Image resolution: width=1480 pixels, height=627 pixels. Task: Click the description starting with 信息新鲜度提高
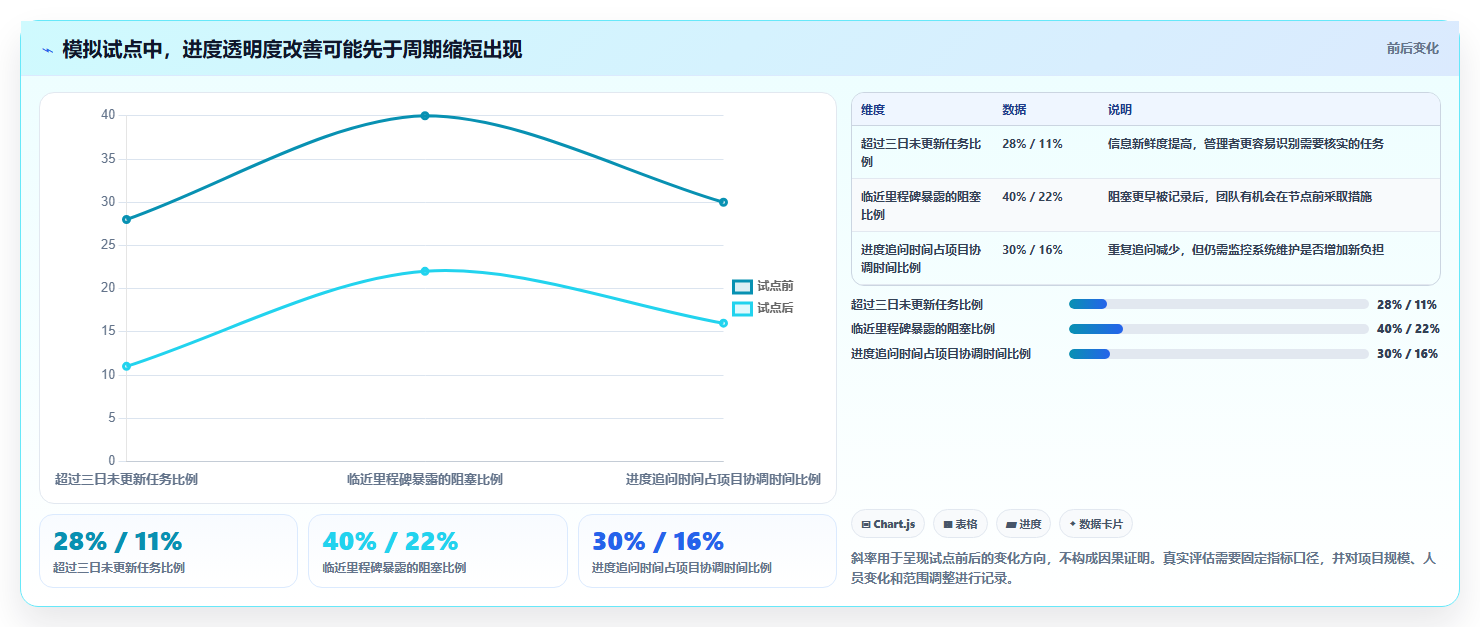pos(1246,144)
